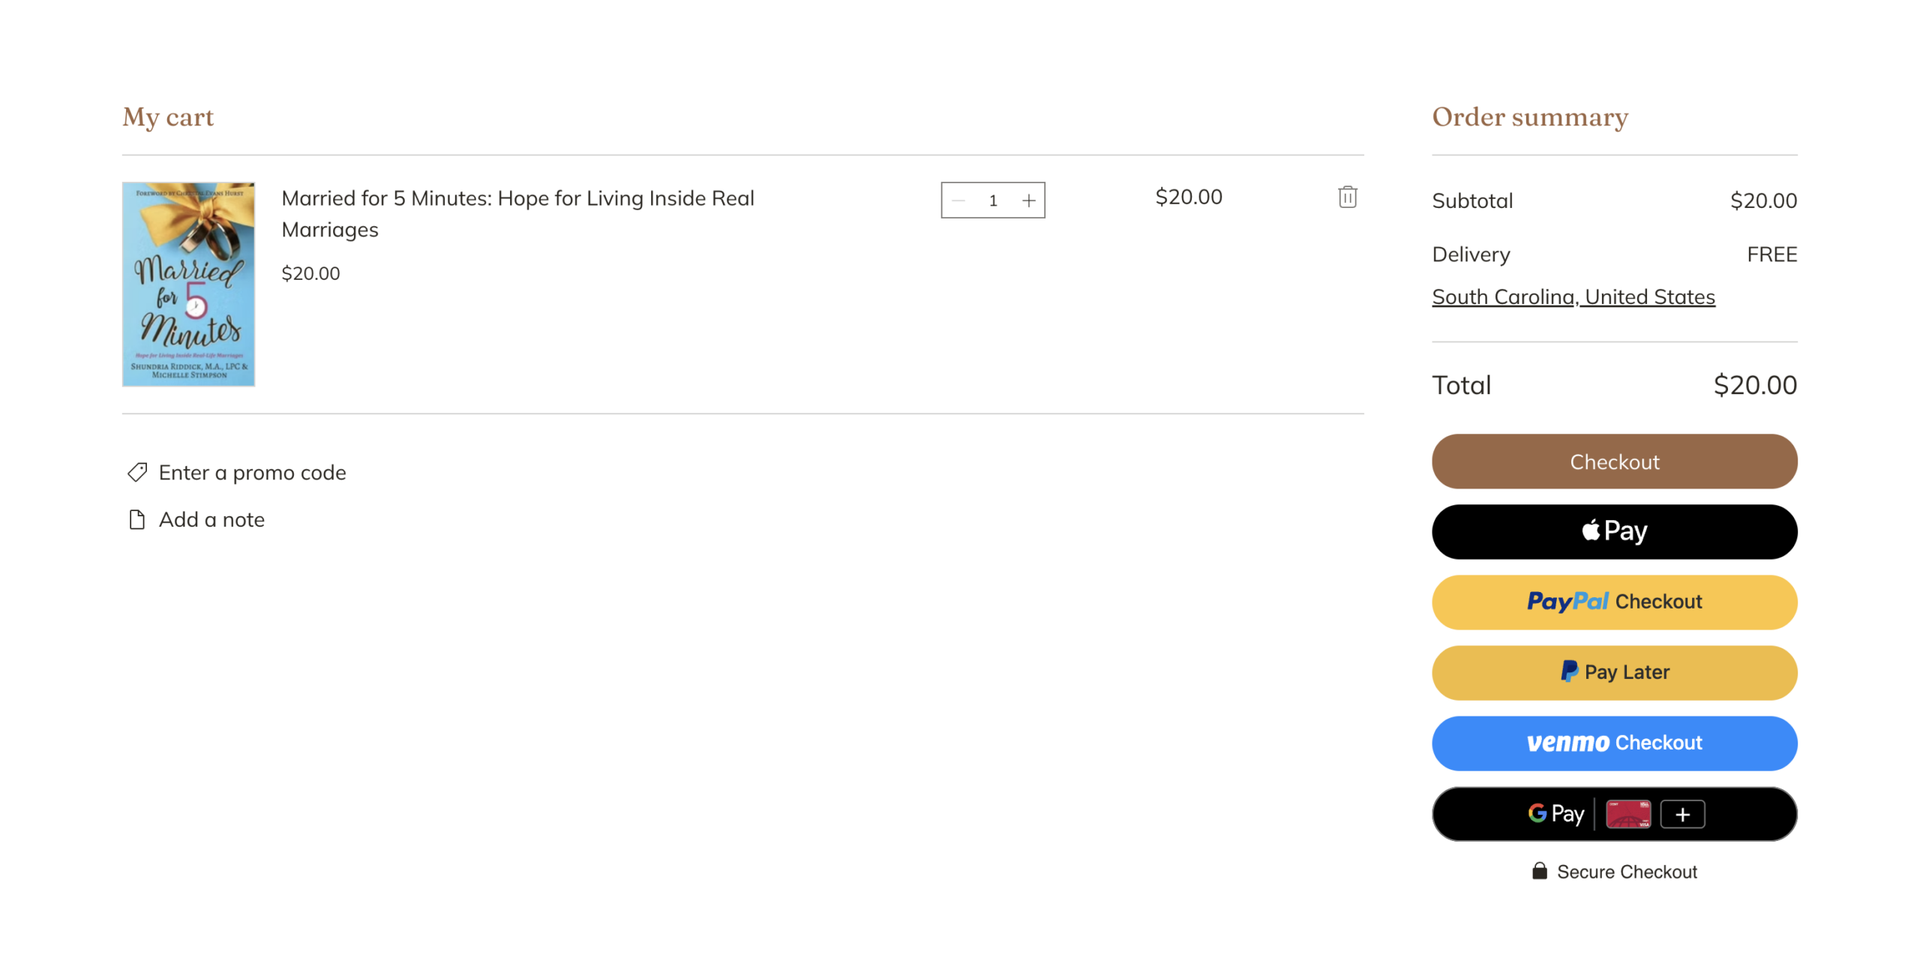This screenshot has width=1920, height=962.
Task: Click the promo code tag icon
Action: tap(137, 472)
